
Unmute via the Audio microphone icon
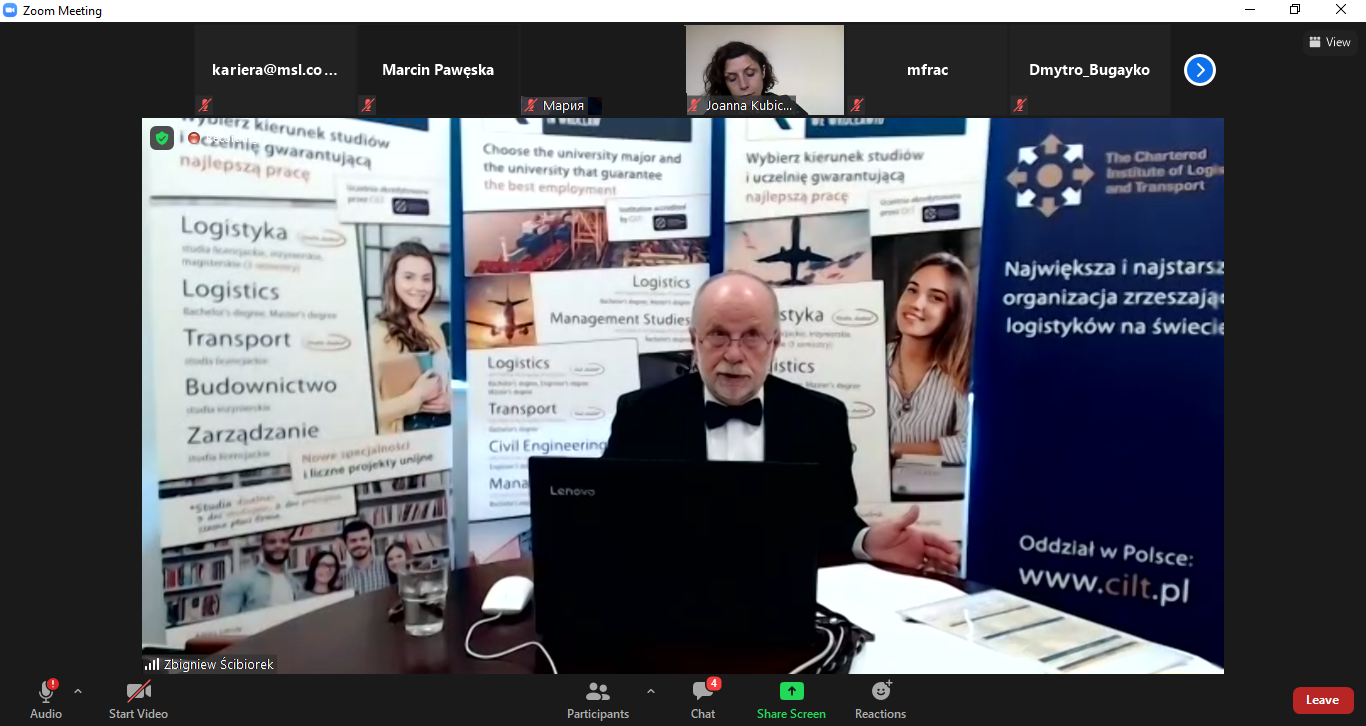46,691
